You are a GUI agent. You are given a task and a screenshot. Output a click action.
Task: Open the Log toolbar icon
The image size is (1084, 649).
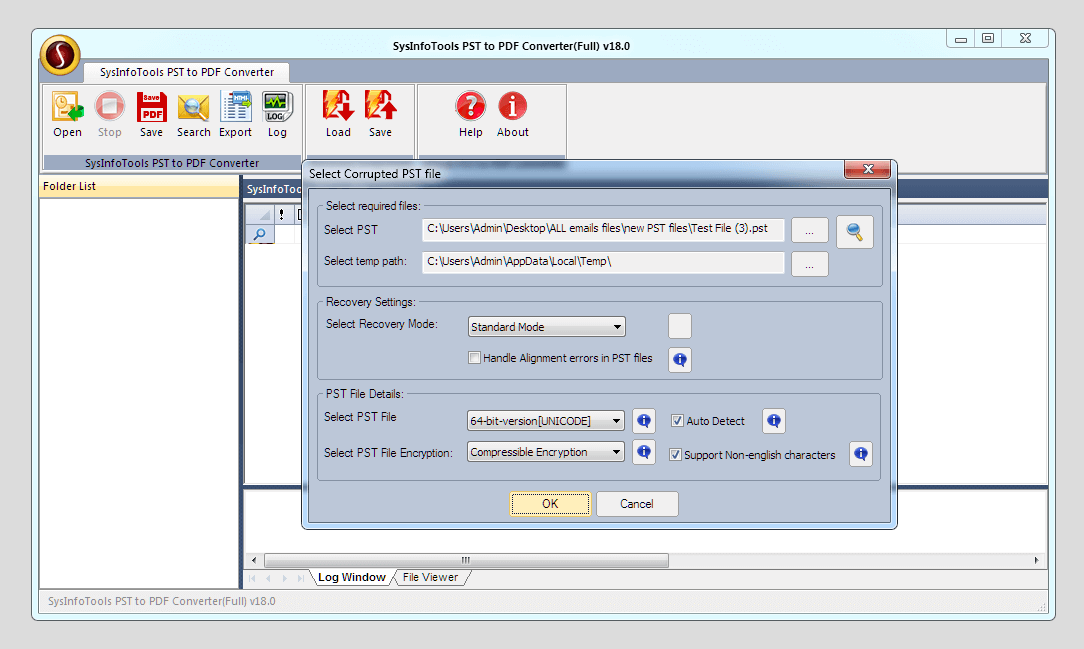tap(277, 115)
